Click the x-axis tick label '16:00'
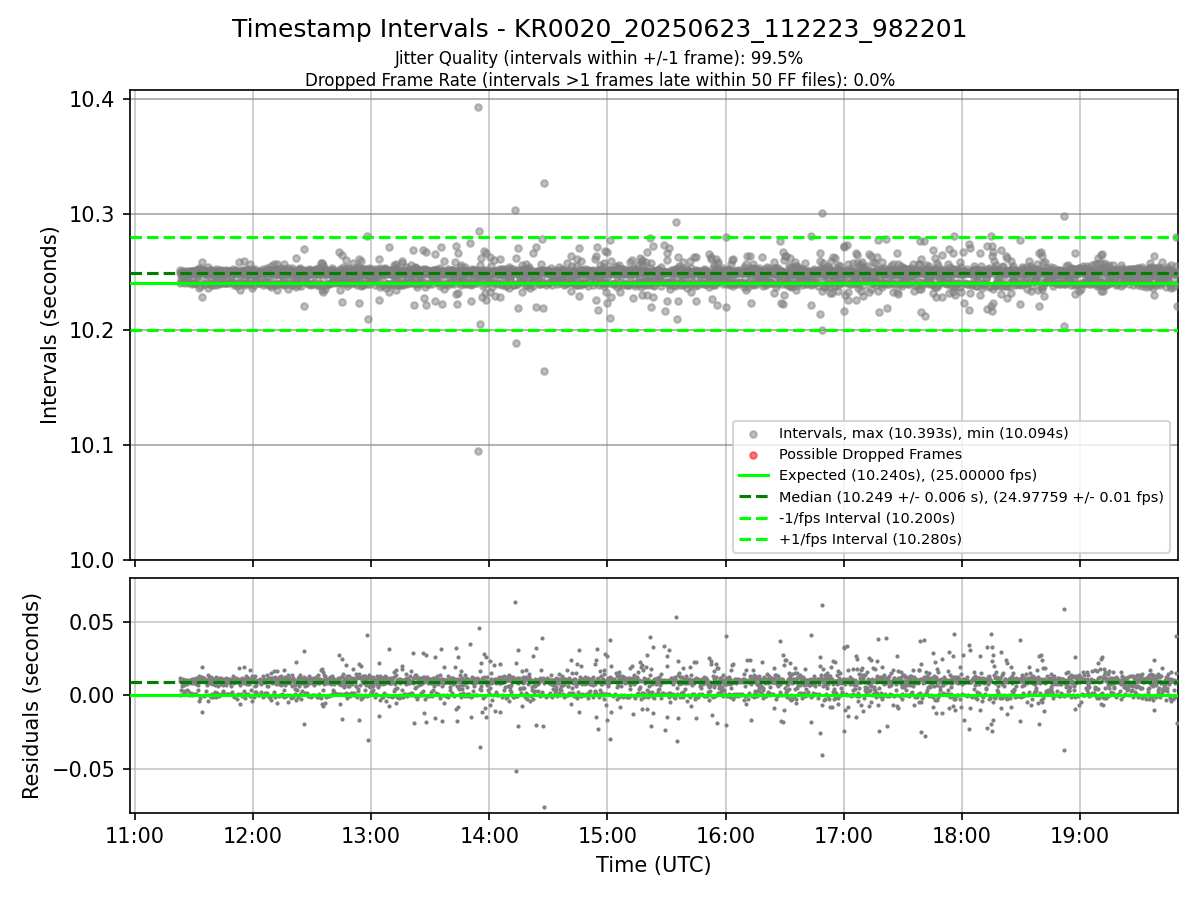The width and height of the screenshot is (1200, 900). [726, 833]
